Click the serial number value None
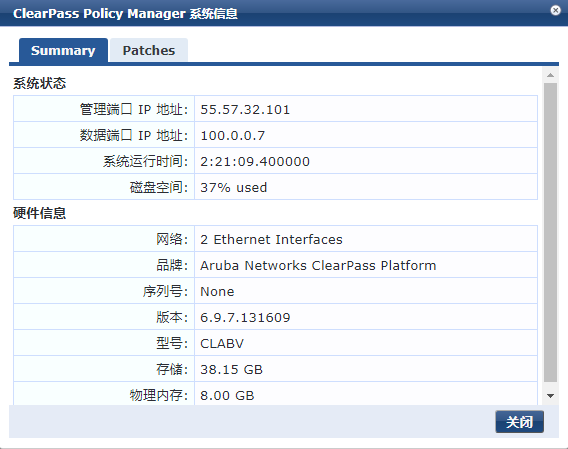The image size is (568, 449). click(217, 292)
